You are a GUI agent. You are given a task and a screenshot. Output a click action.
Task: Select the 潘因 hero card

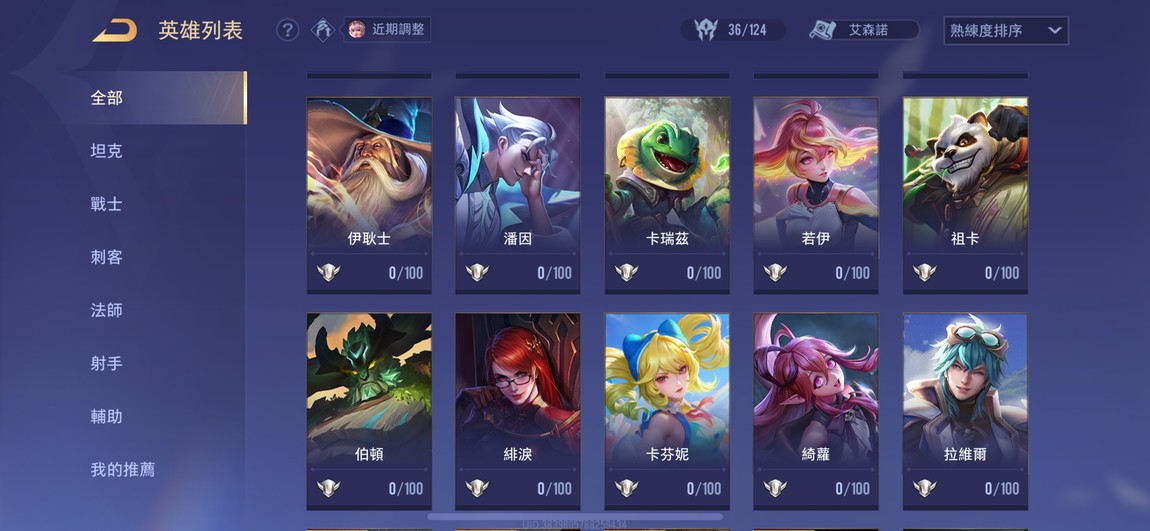518,196
